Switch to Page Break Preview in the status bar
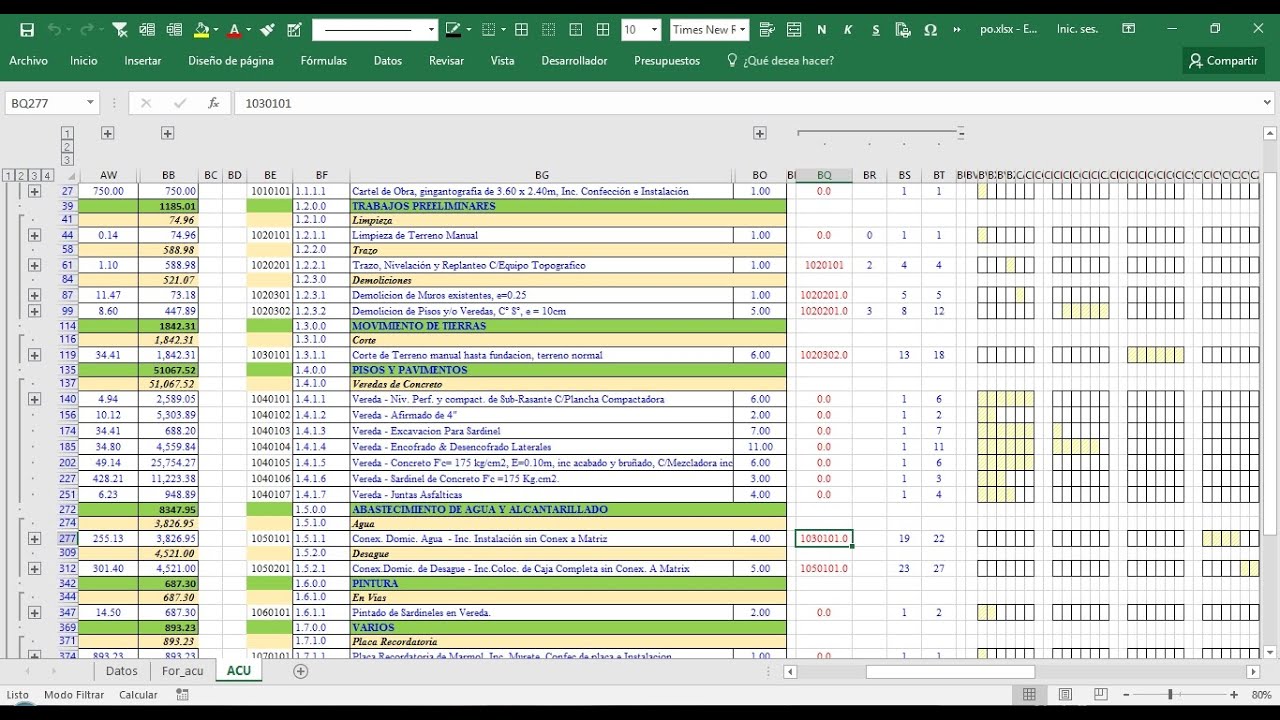1280x720 pixels. (1100, 694)
